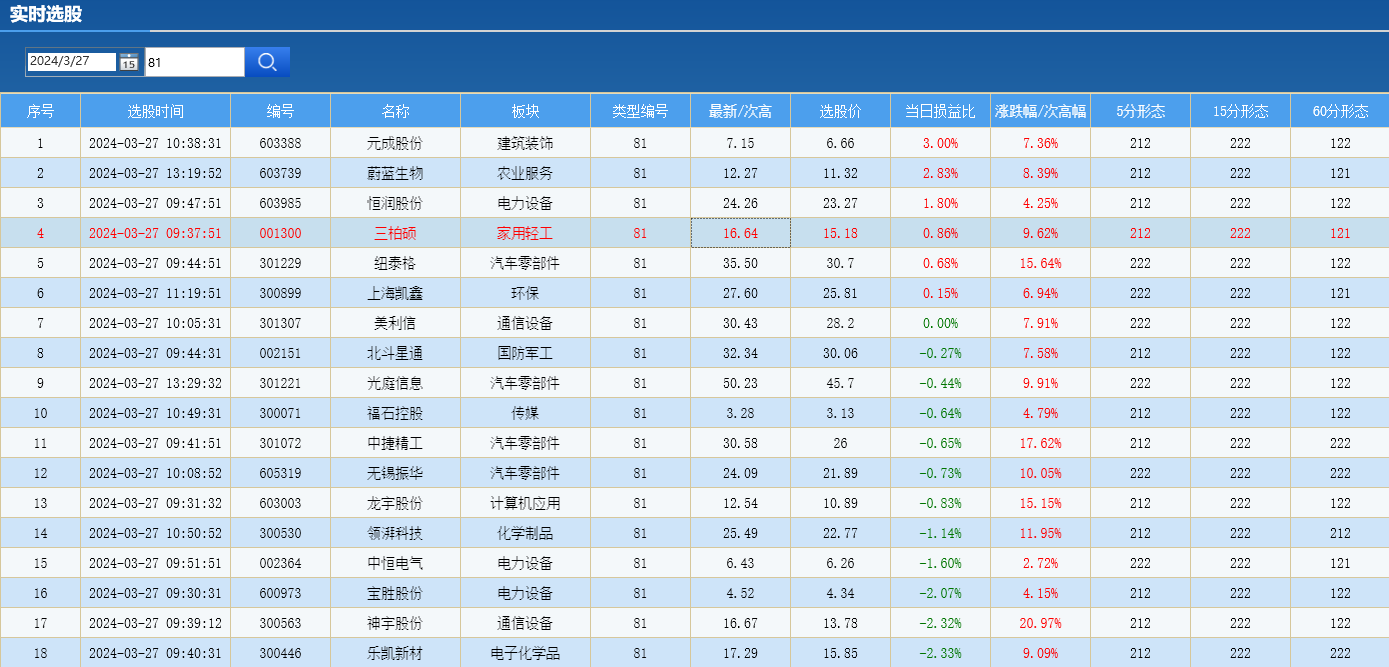This screenshot has height=667, width=1389.
Task: Click the 60分形态 column header
Action: (1340, 111)
